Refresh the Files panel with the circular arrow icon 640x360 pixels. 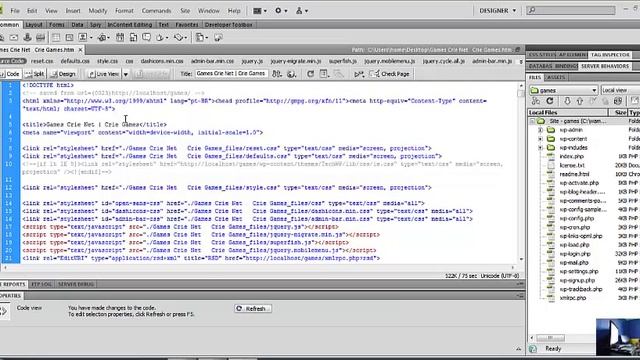click(550, 101)
